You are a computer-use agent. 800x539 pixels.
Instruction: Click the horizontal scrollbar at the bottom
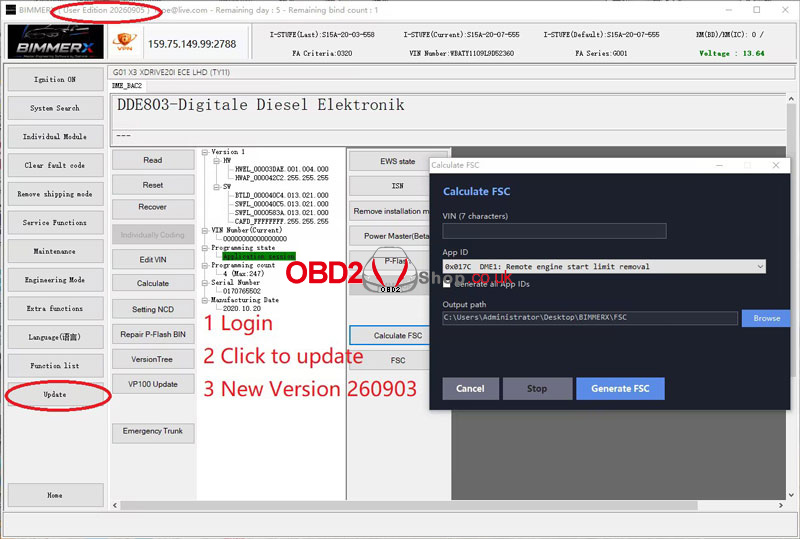(x=409, y=505)
